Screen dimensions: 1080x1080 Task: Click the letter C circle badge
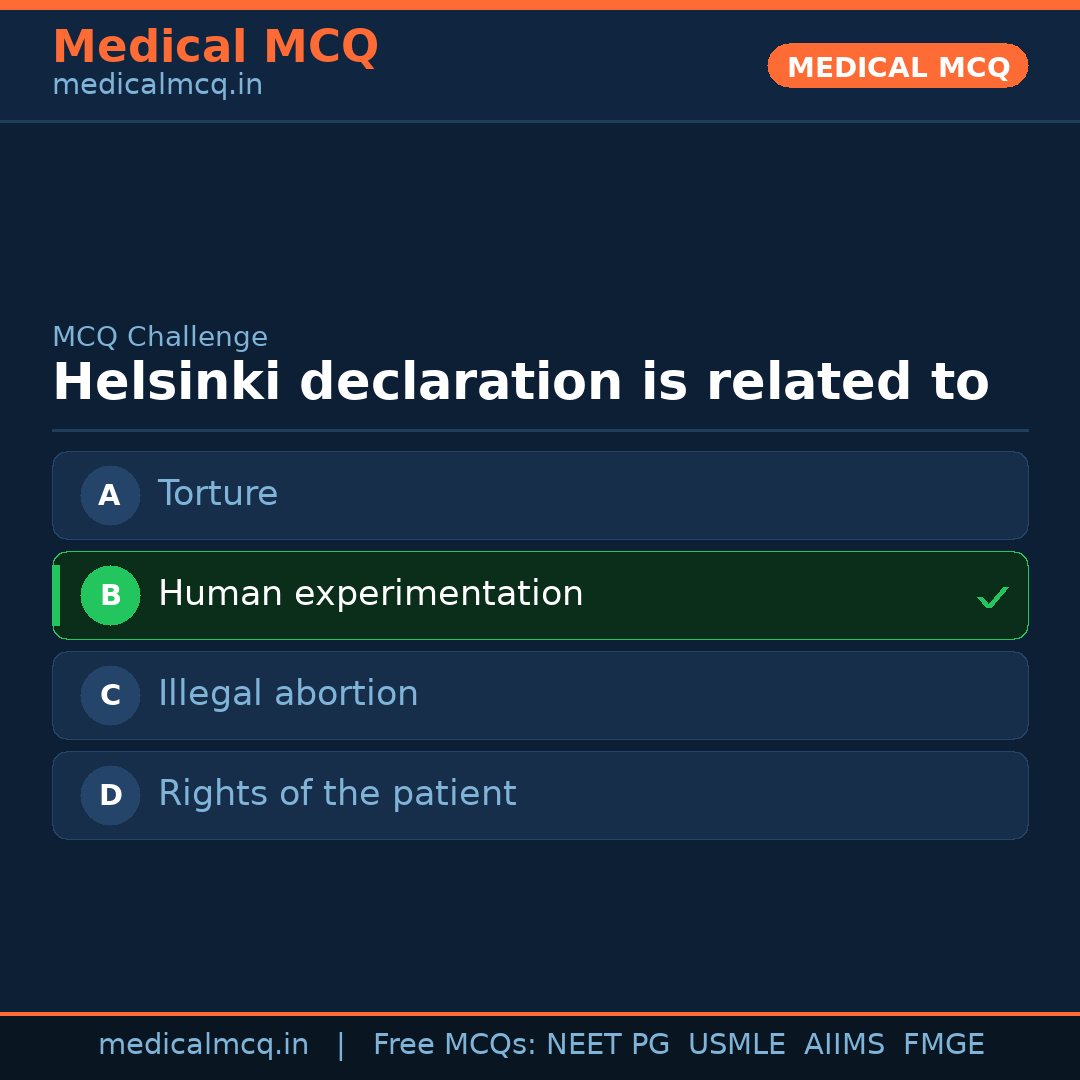tap(110, 695)
